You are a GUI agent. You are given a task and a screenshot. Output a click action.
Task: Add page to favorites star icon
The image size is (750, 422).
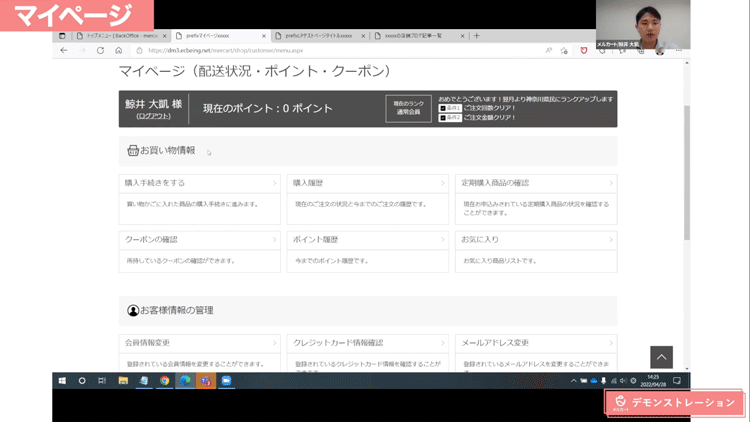pos(564,50)
